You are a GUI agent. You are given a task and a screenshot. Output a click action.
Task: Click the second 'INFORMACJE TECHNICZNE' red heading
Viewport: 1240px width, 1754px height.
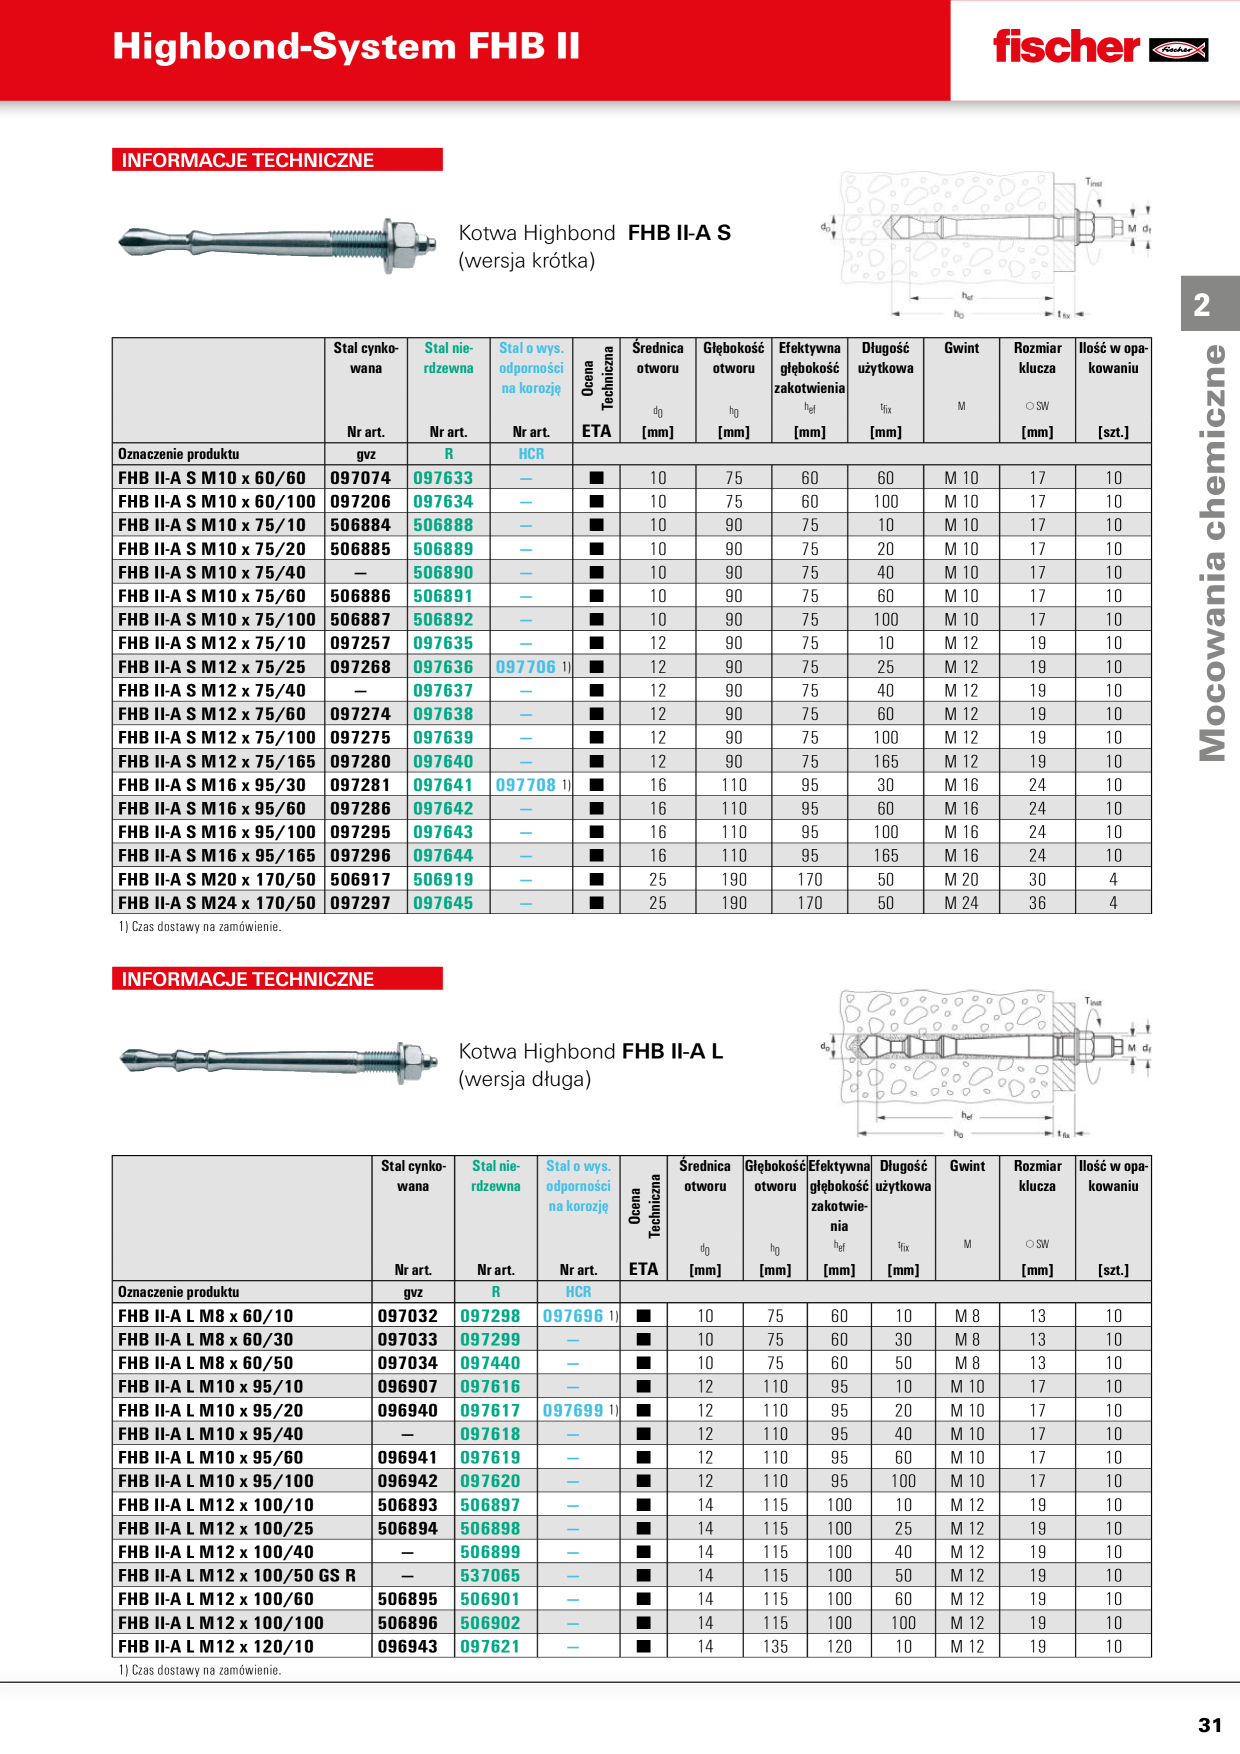pyautogui.click(x=277, y=979)
